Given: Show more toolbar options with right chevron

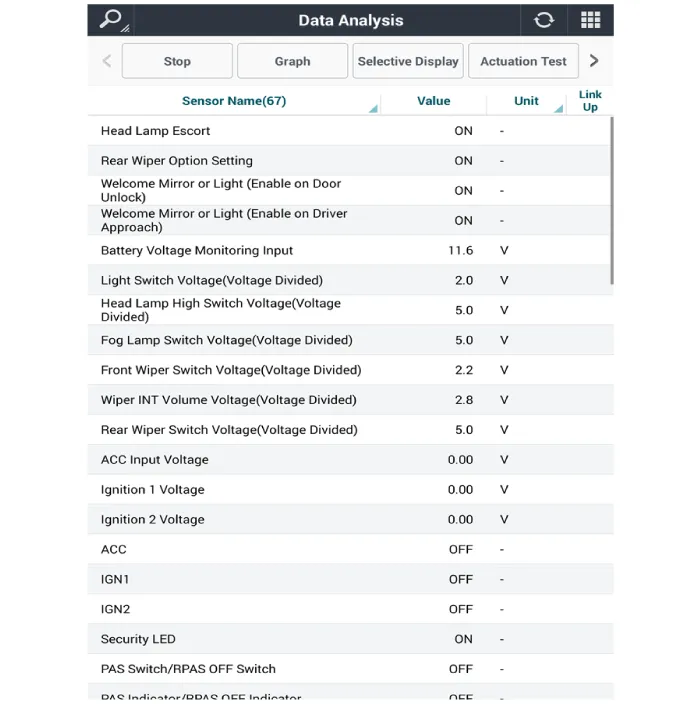Looking at the screenshot, I should (594, 61).
